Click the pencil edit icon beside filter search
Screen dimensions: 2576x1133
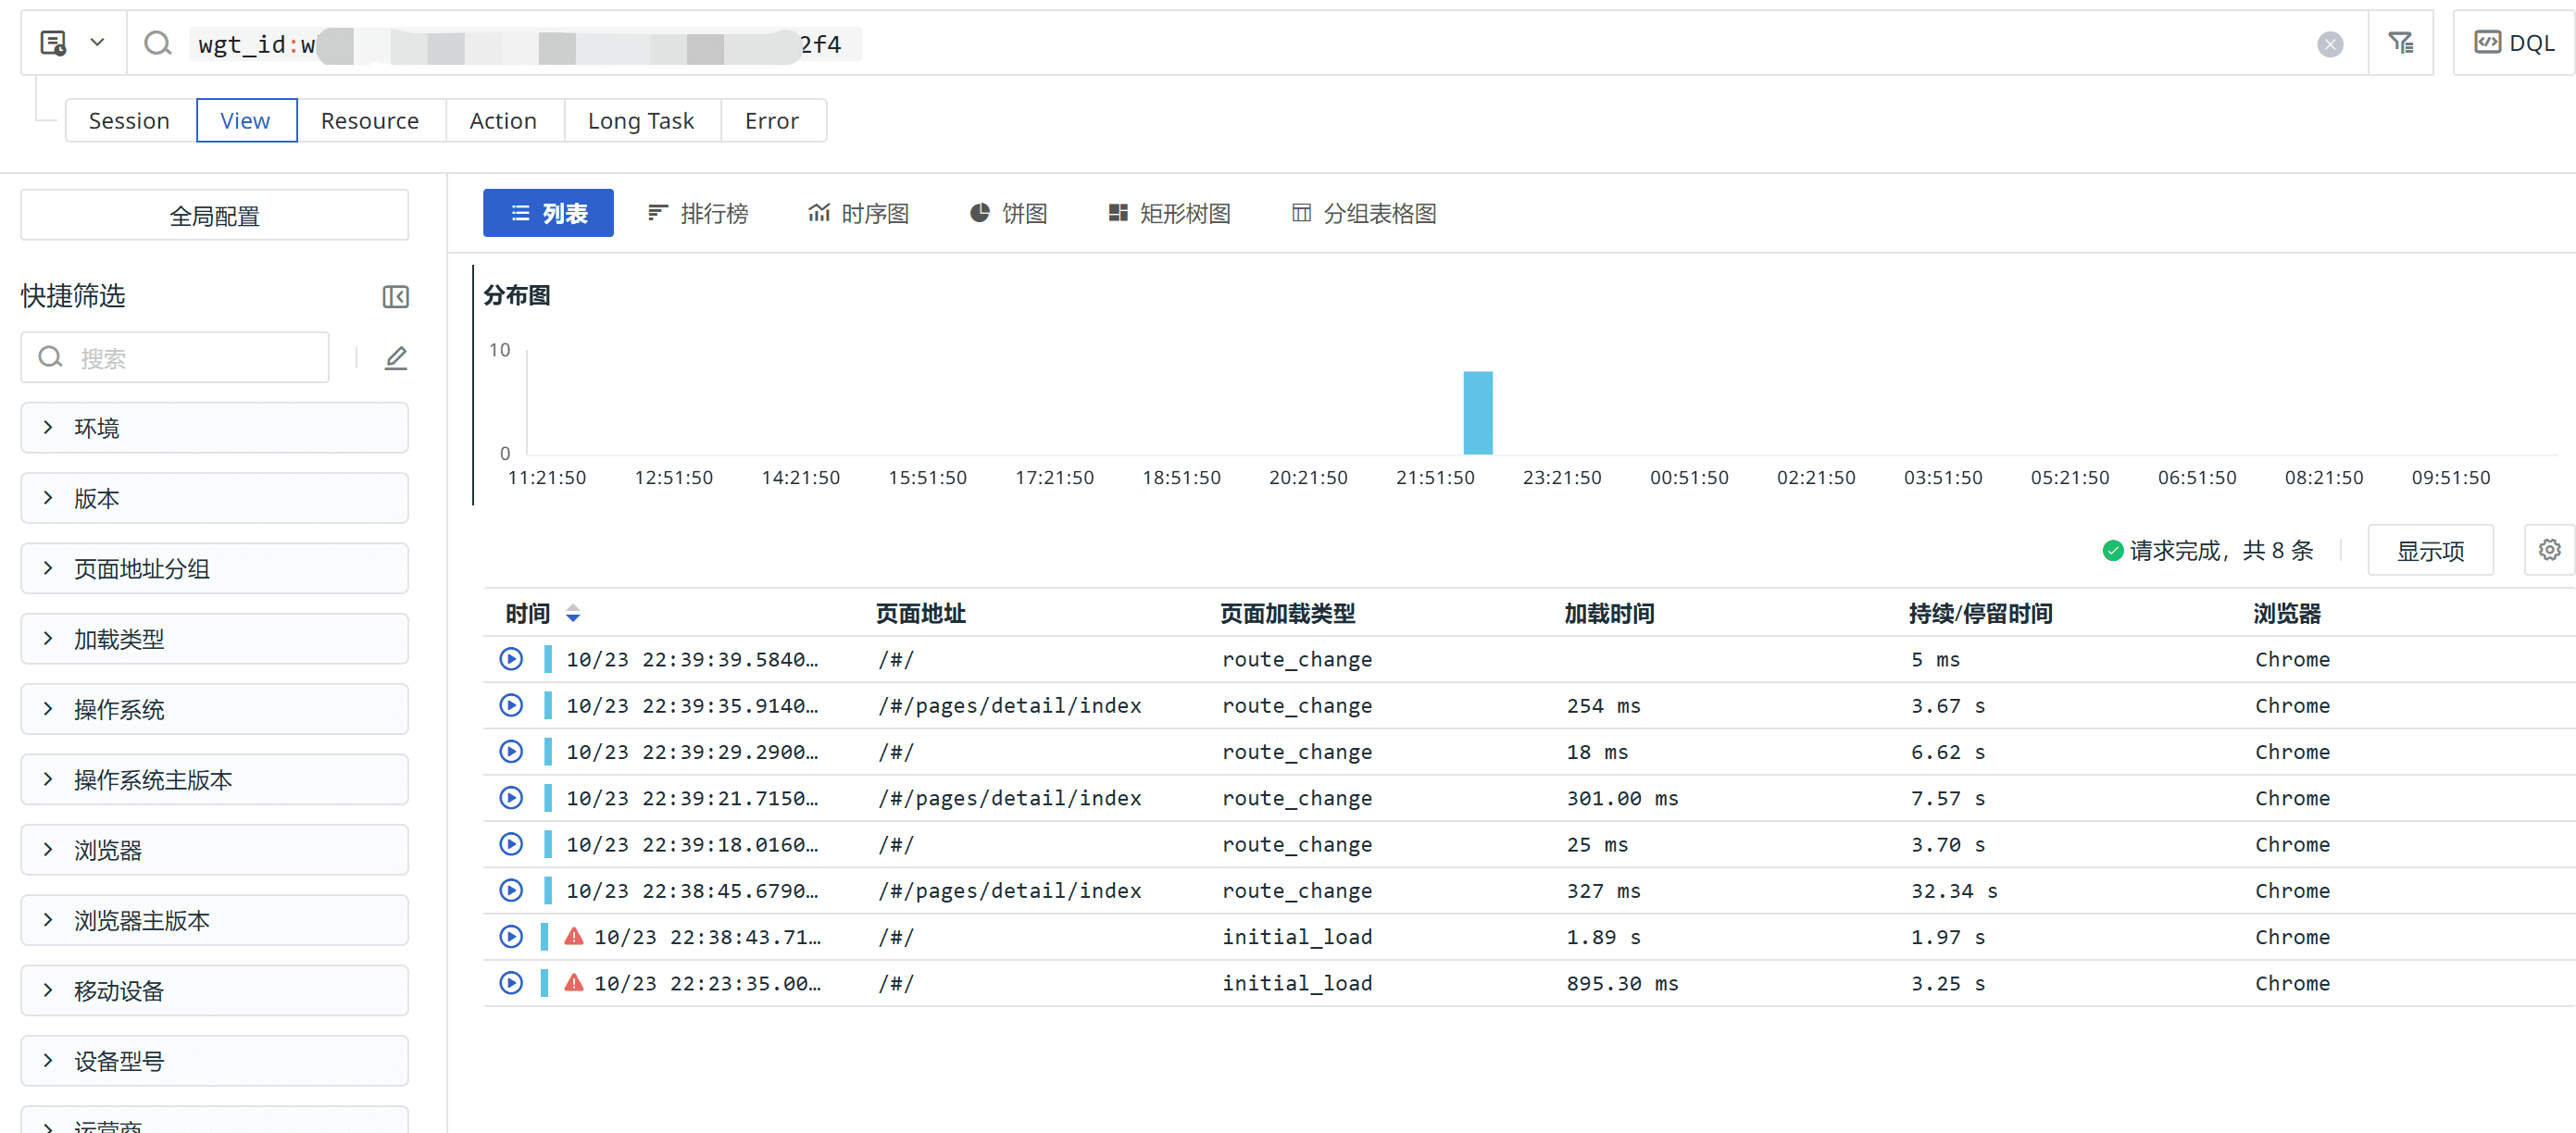(x=395, y=358)
